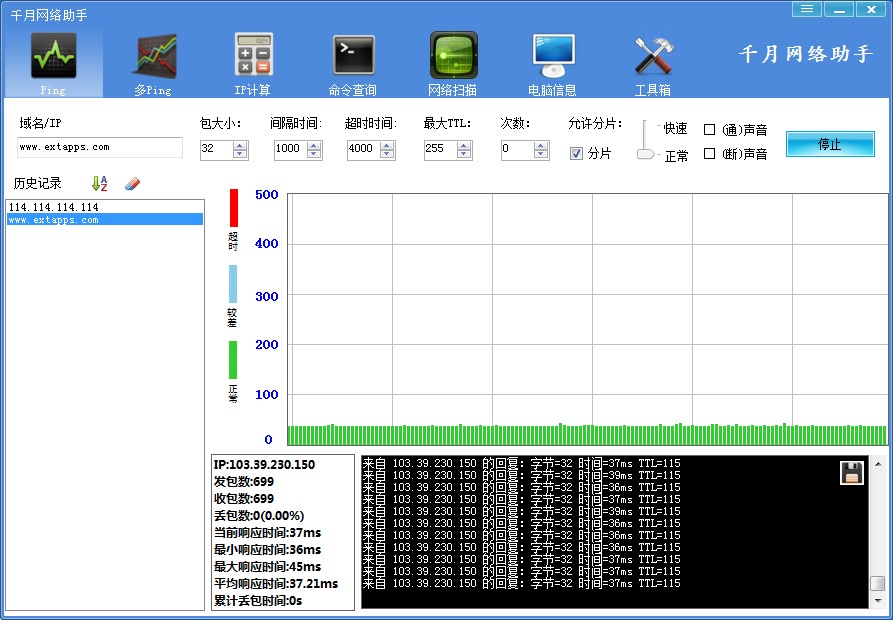Open the 多Ping multi-ping tool
893x620 pixels.
coord(153,63)
